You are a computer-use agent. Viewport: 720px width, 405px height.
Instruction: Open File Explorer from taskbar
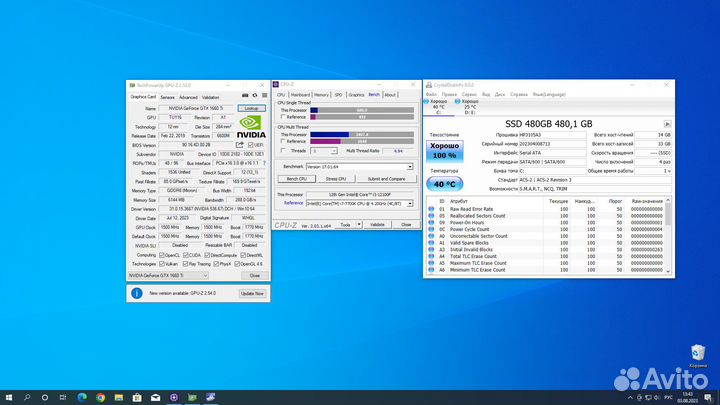point(118,397)
